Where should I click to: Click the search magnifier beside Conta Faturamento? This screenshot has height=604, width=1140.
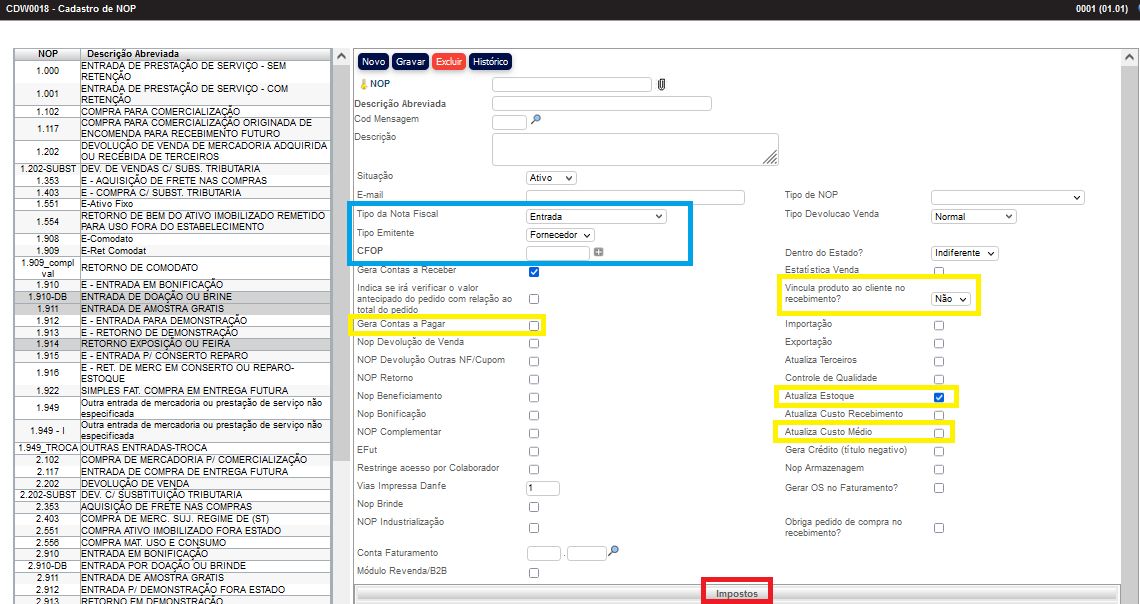(x=614, y=551)
